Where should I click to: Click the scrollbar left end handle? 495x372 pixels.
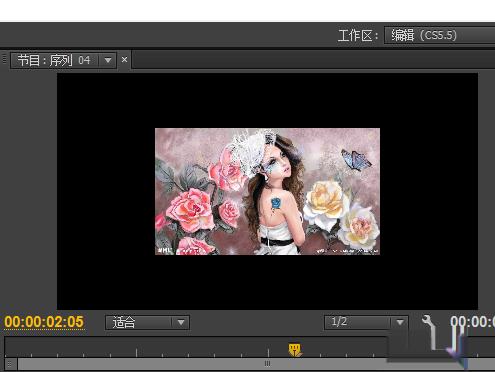[10, 364]
